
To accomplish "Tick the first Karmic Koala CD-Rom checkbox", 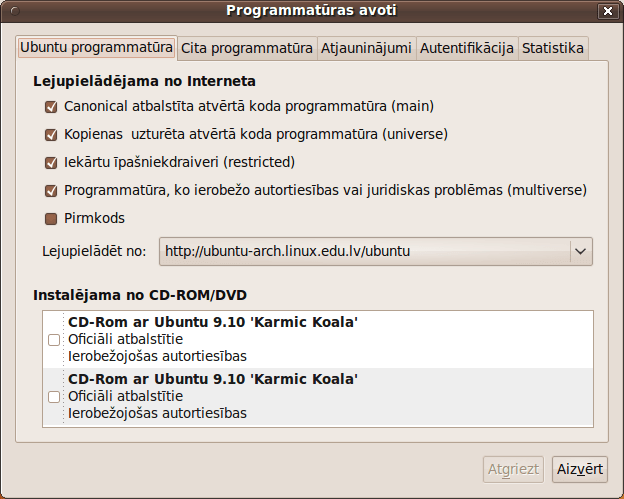I will 54,340.
